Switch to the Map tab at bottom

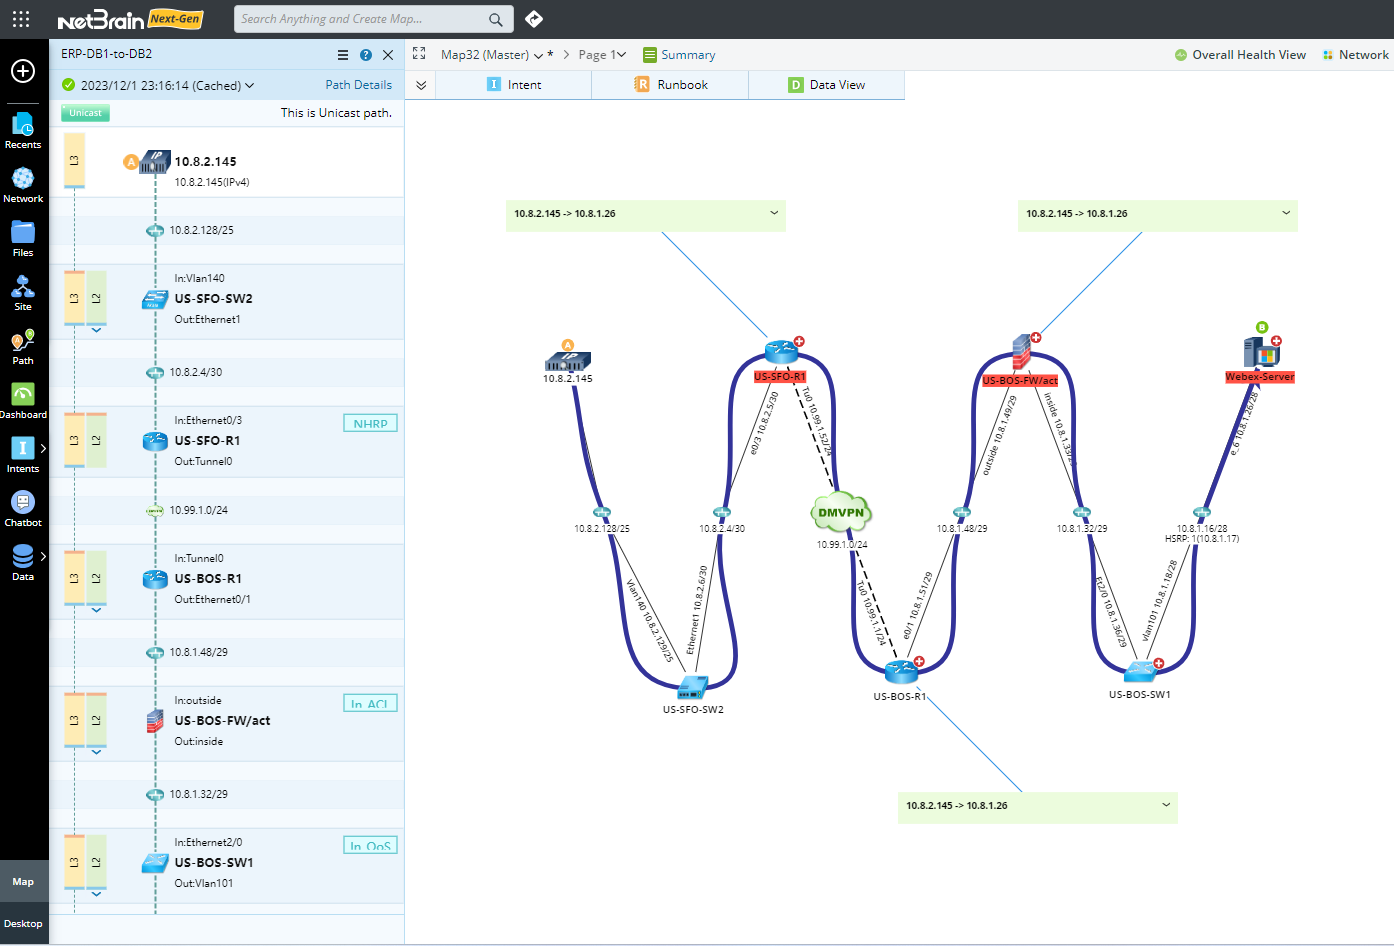point(24,882)
